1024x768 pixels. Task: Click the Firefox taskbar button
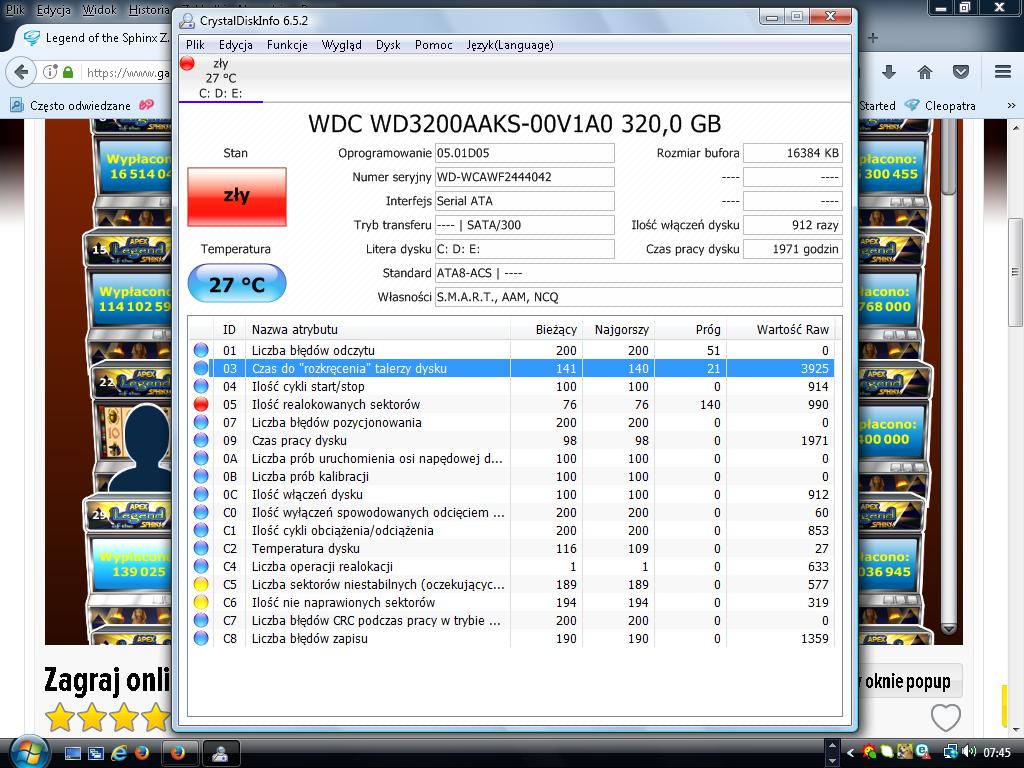coord(178,753)
